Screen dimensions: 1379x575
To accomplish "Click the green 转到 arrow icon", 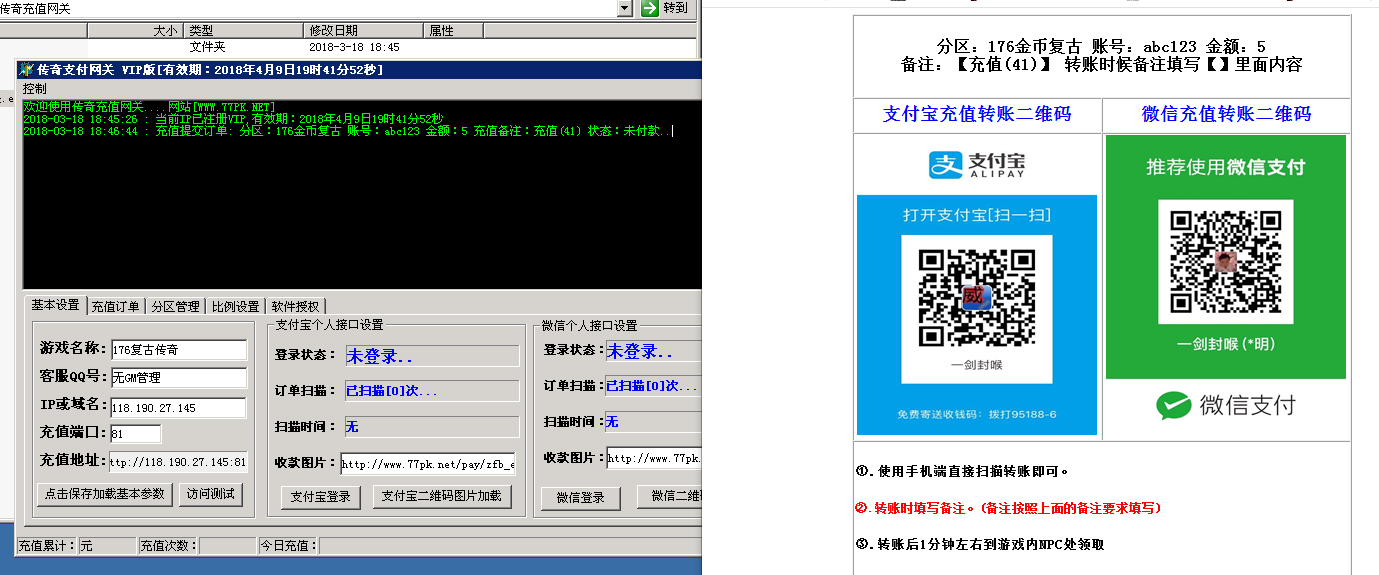I will click(650, 8).
